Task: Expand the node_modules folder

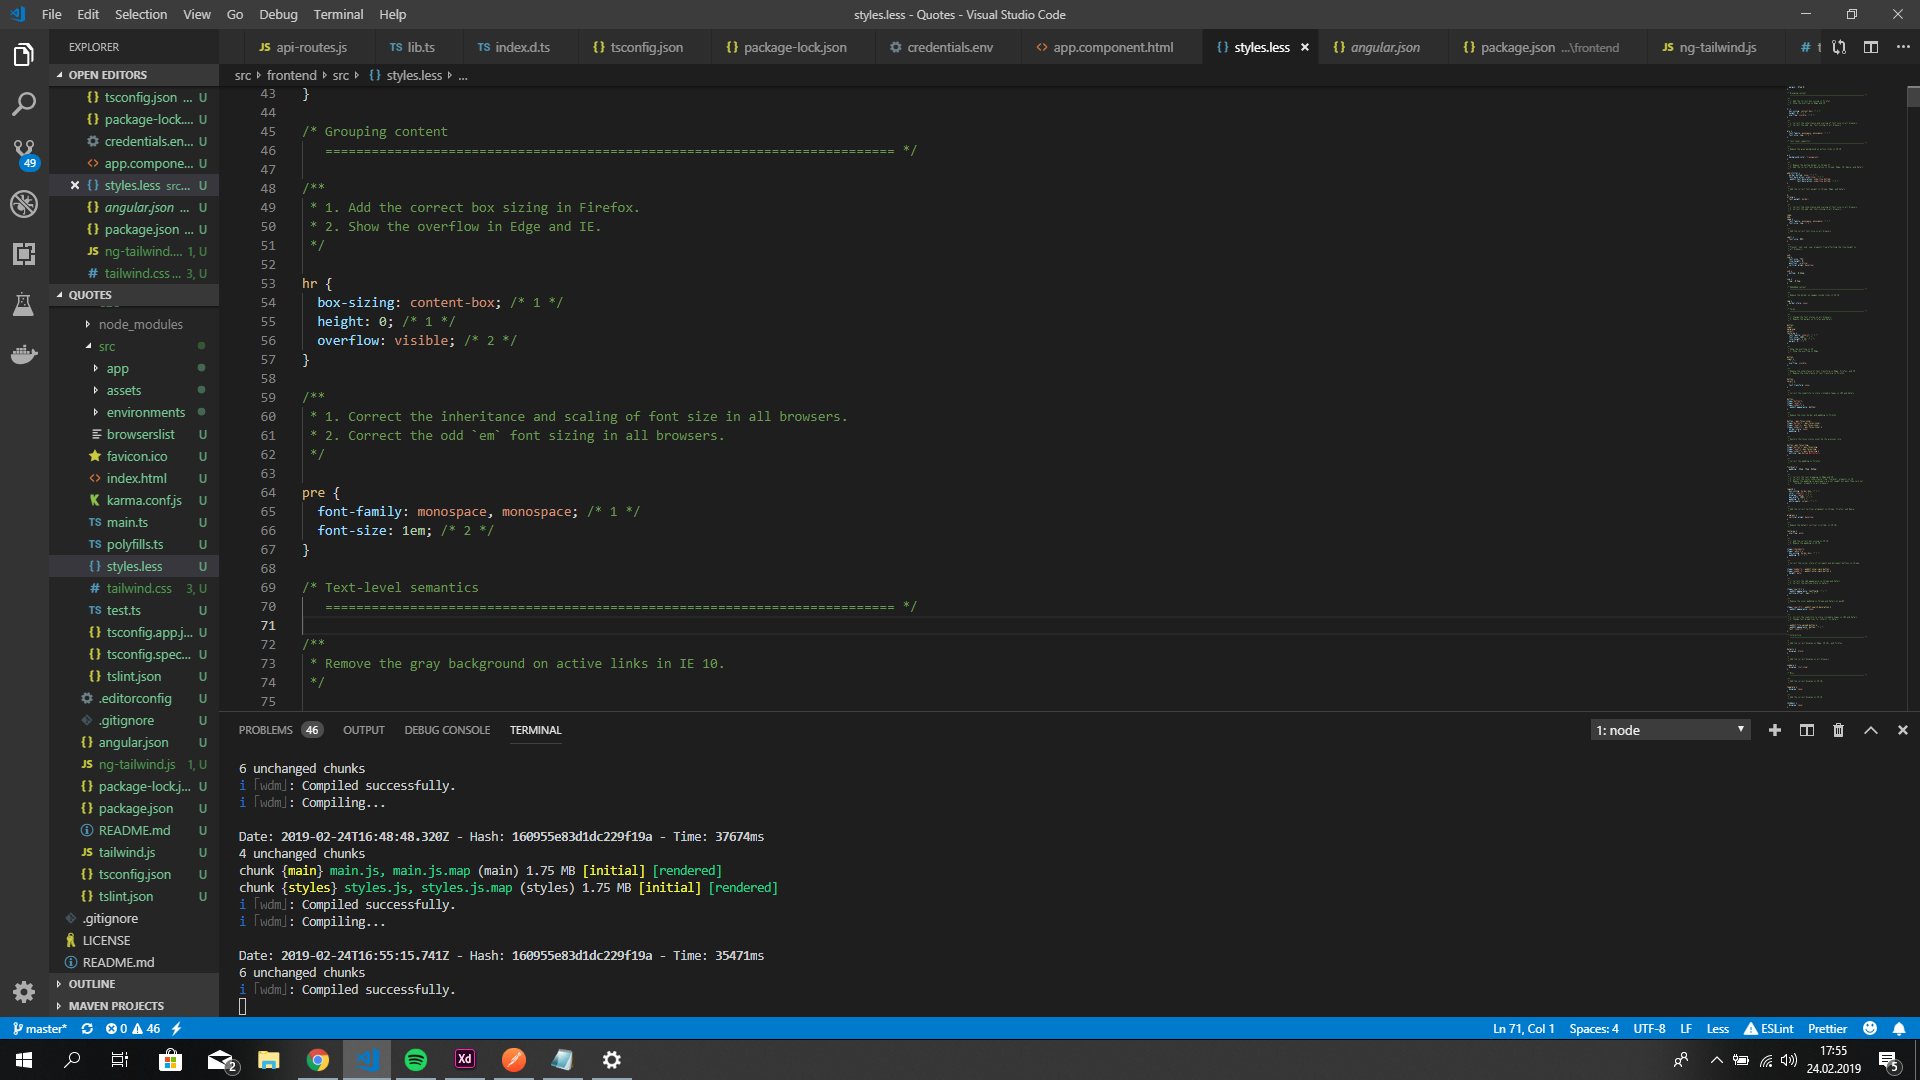Action: click(x=140, y=324)
